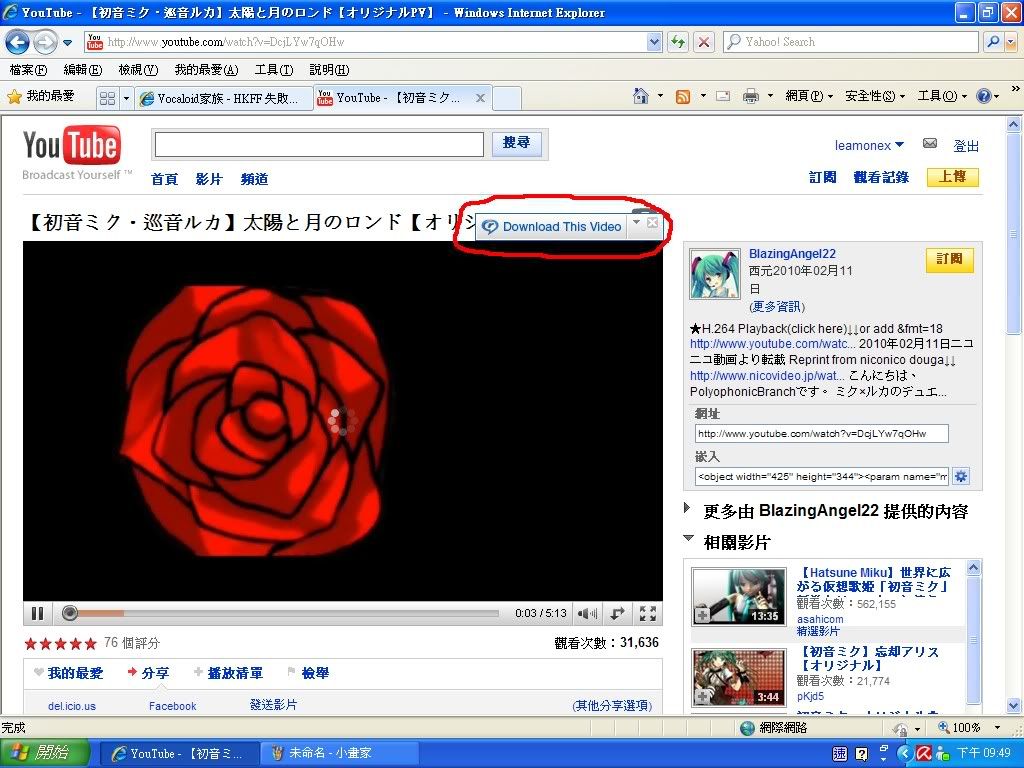This screenshot has height=768, width=1024.
Task: Click the IE back navigation button
Action: tap(17, 42)
